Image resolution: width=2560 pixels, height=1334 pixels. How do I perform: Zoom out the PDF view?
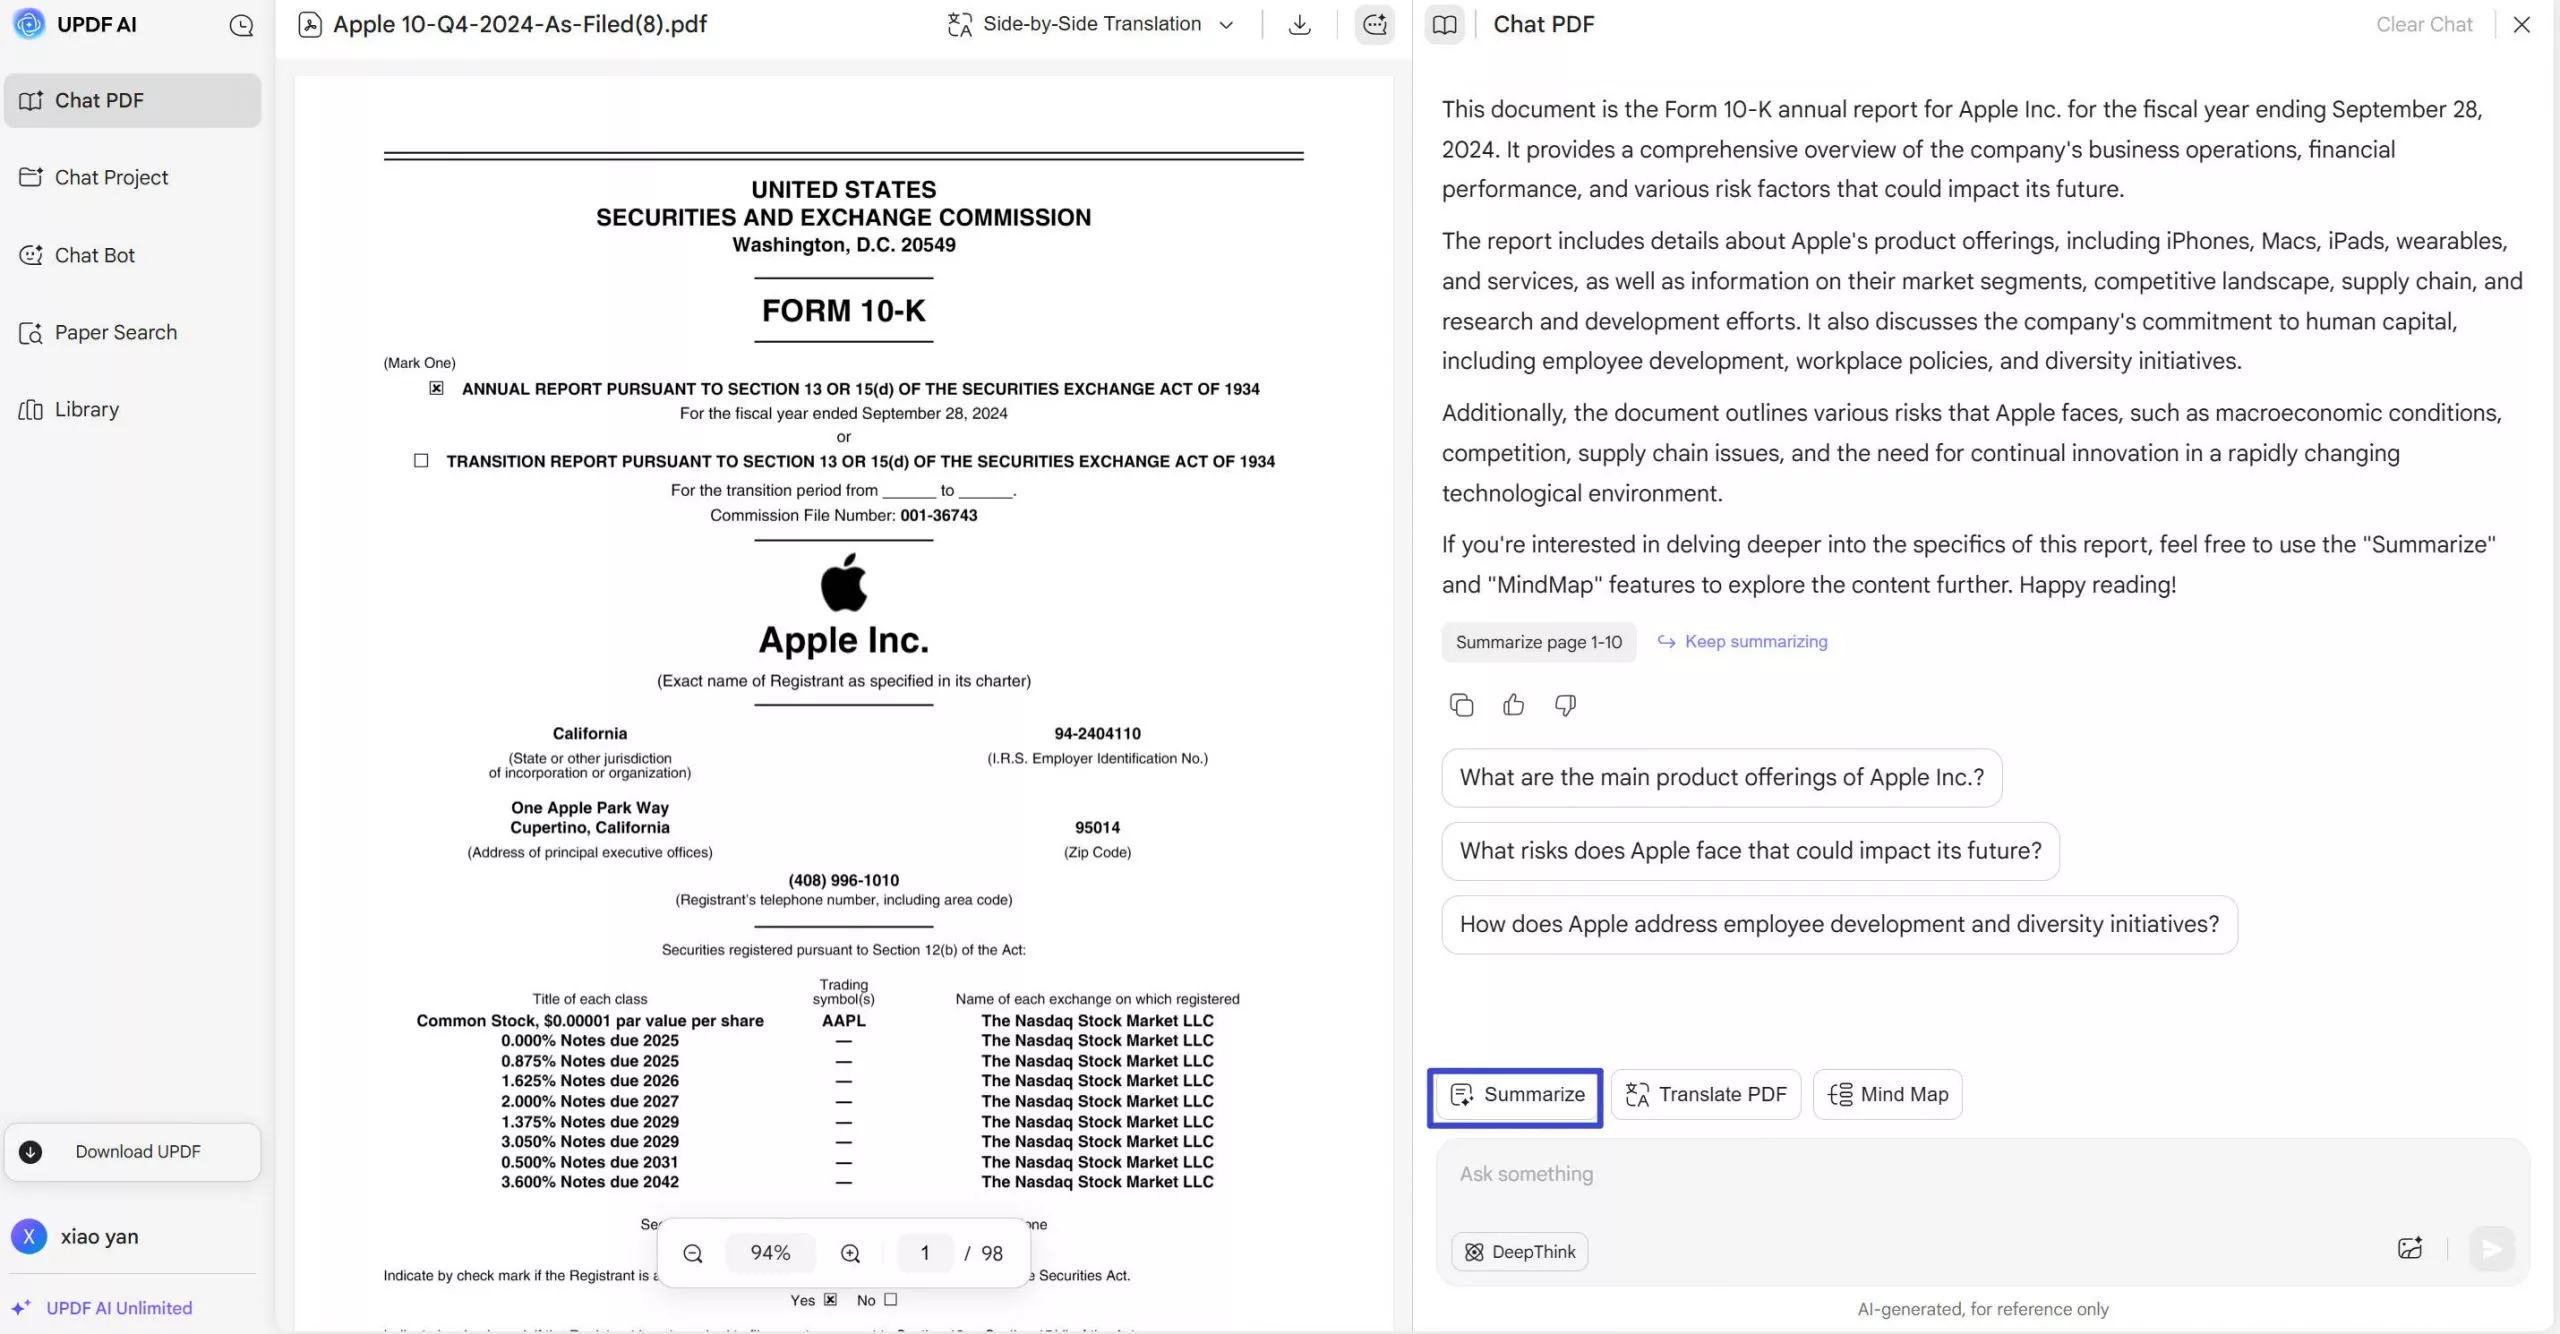click(x=693, y=1252)
